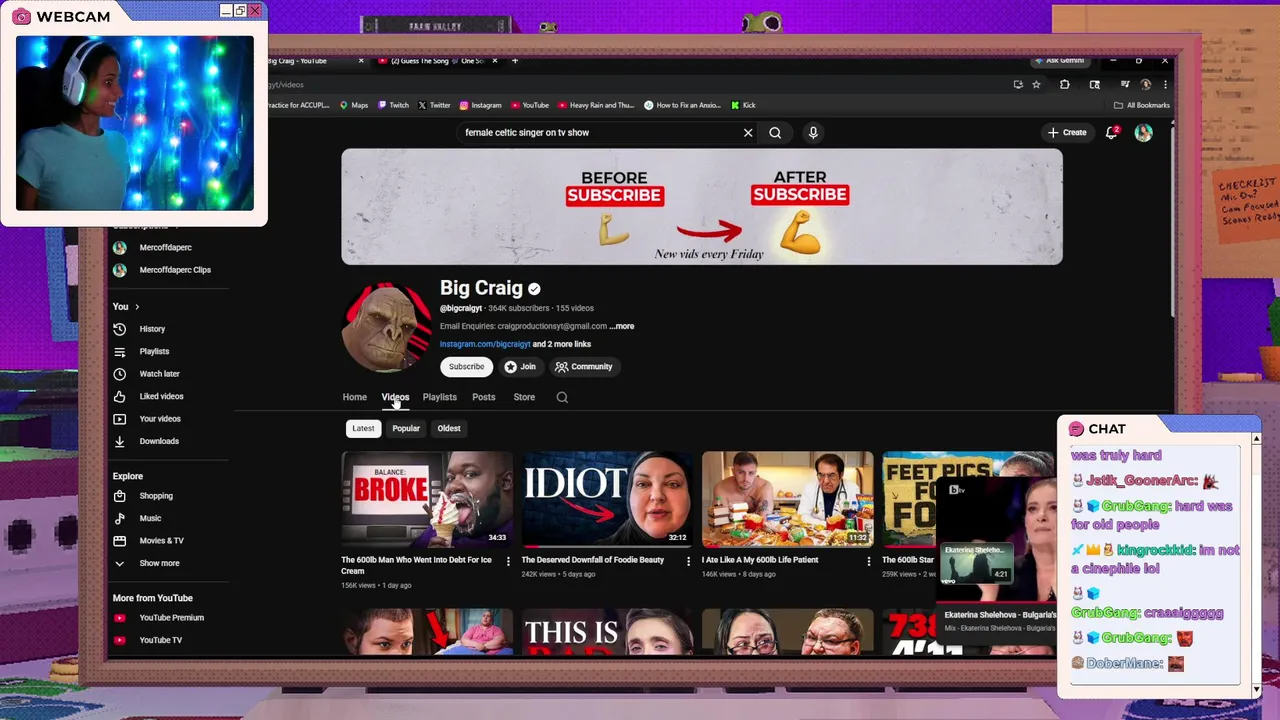Viewport: 1280px width, 720px height.
Task: Open the YouTube account avatar menu
Action: coord(1143,132)
